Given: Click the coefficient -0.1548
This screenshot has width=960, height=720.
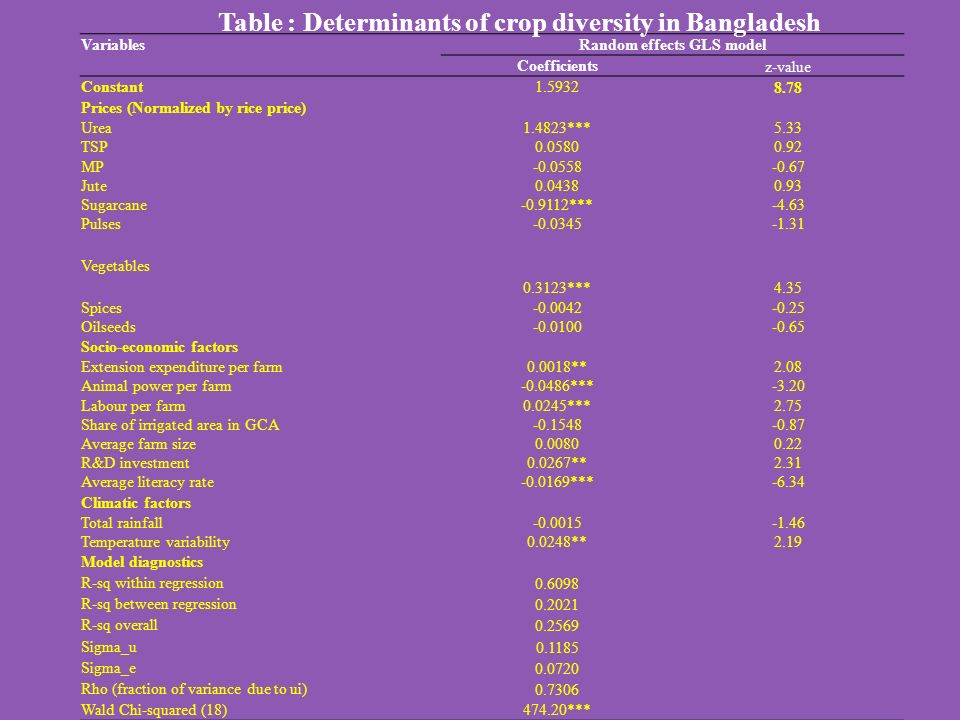Looking at the screenshot, I should pyautogui.click(x=557, y=424).
